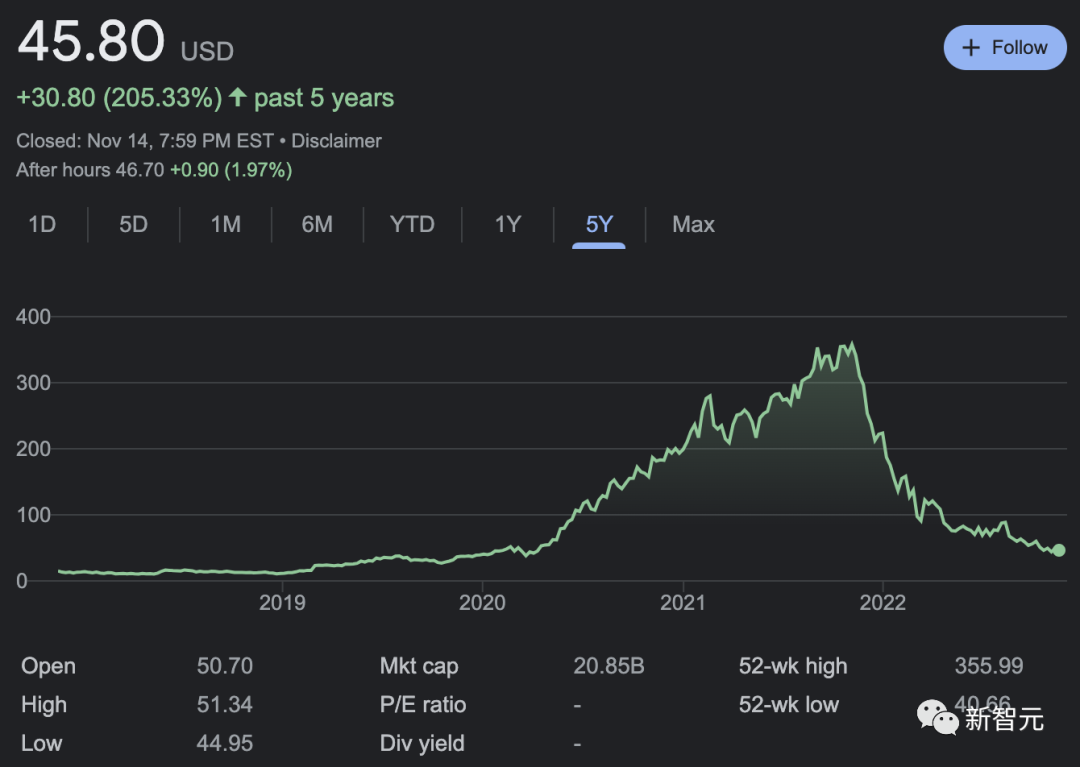This screenshot has width=1080, height=767.
Task: Switch to the 1M range tab
Action: click(225, 224)
